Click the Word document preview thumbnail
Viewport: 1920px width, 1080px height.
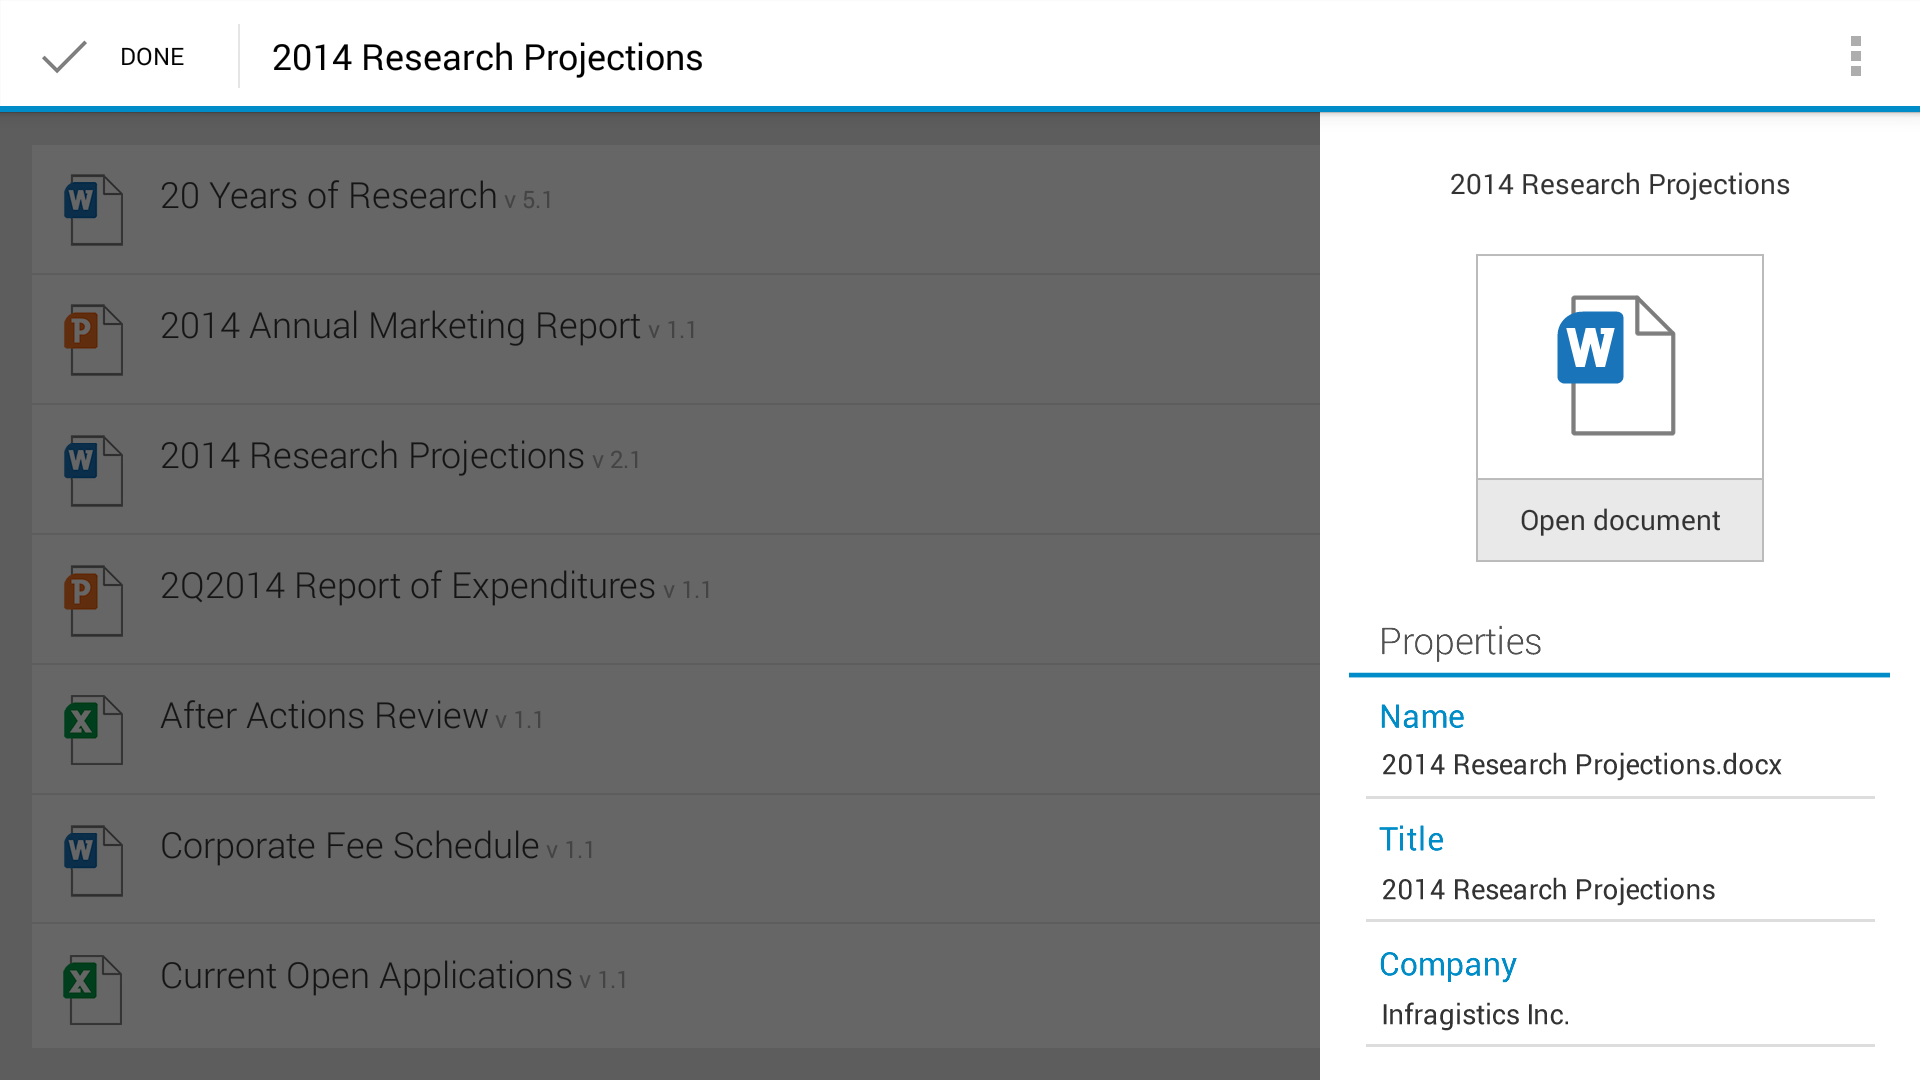[x=1618, y=365]
